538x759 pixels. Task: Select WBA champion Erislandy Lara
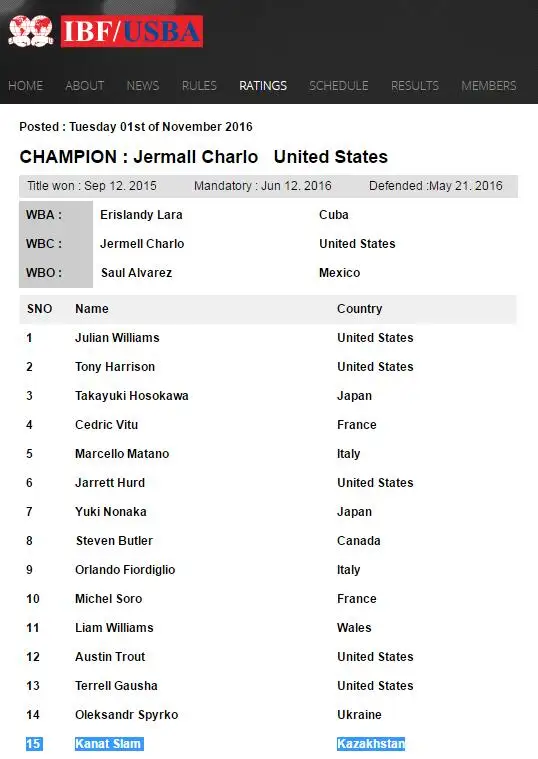(141, 214)
